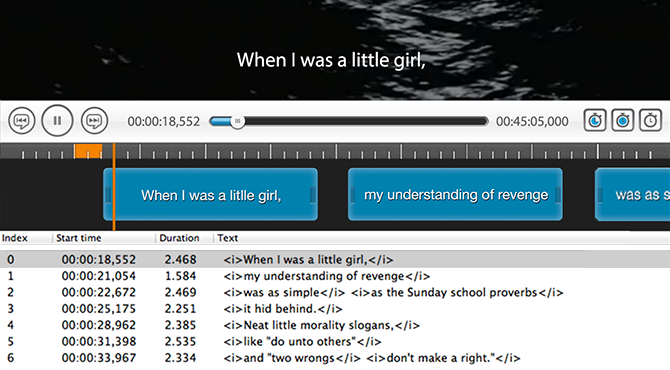Click start time 00:00:28,962
The image size is (670, 370).
99,325
